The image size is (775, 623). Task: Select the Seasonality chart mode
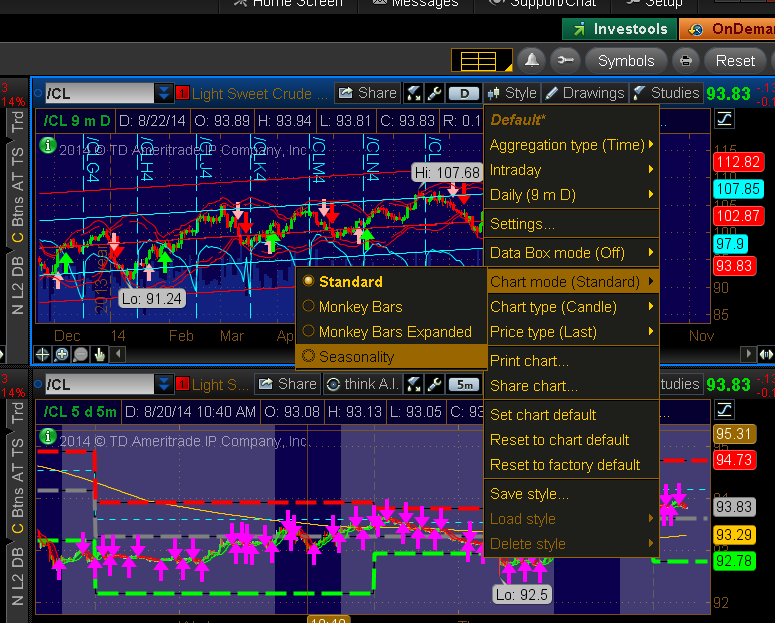[391, 356]
